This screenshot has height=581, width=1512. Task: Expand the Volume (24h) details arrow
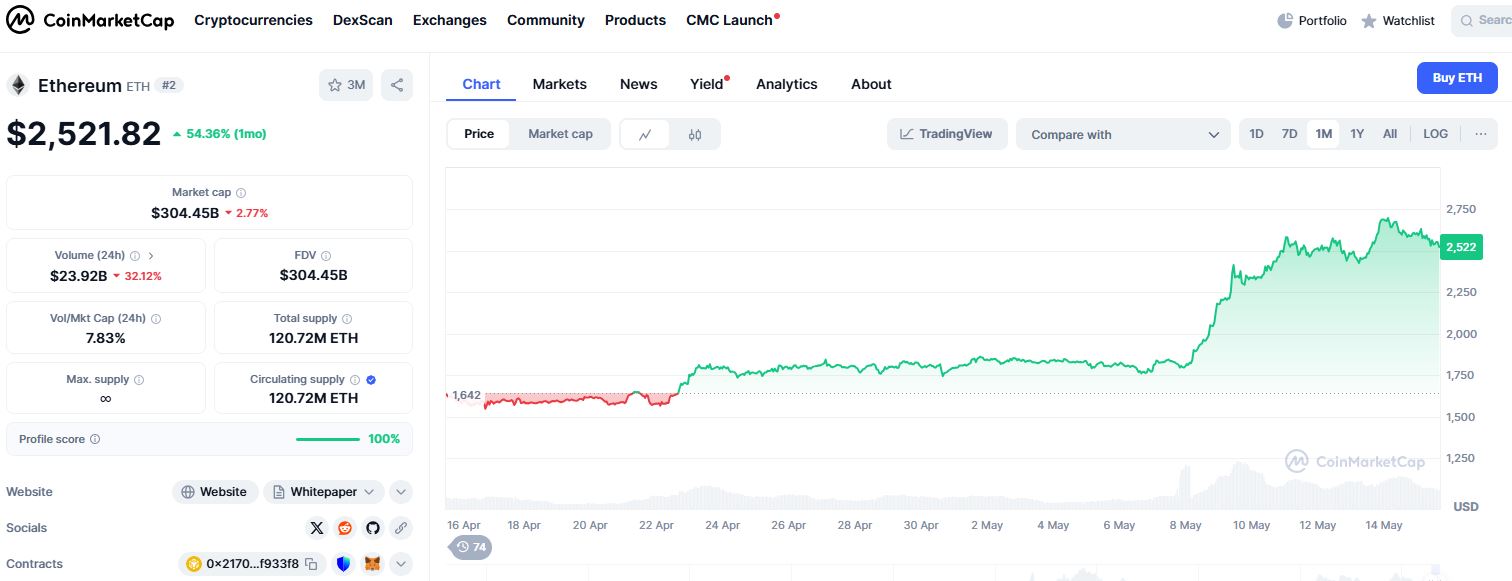(151, 256)
